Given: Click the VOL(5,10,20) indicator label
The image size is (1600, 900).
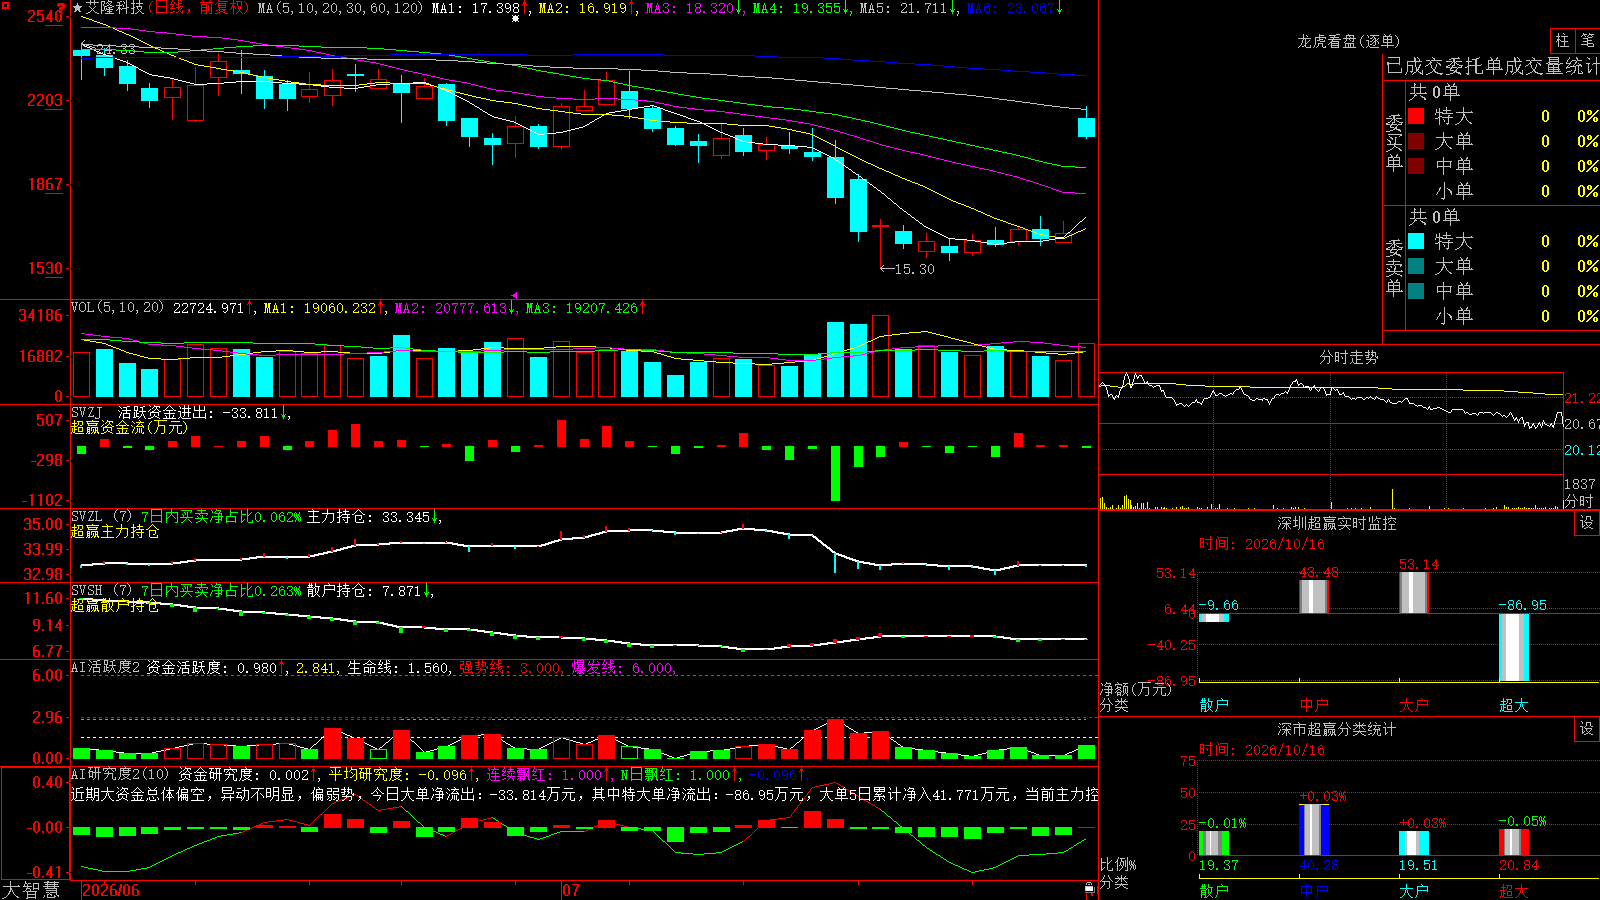Looking at the screenshot, I should point(117,308).
